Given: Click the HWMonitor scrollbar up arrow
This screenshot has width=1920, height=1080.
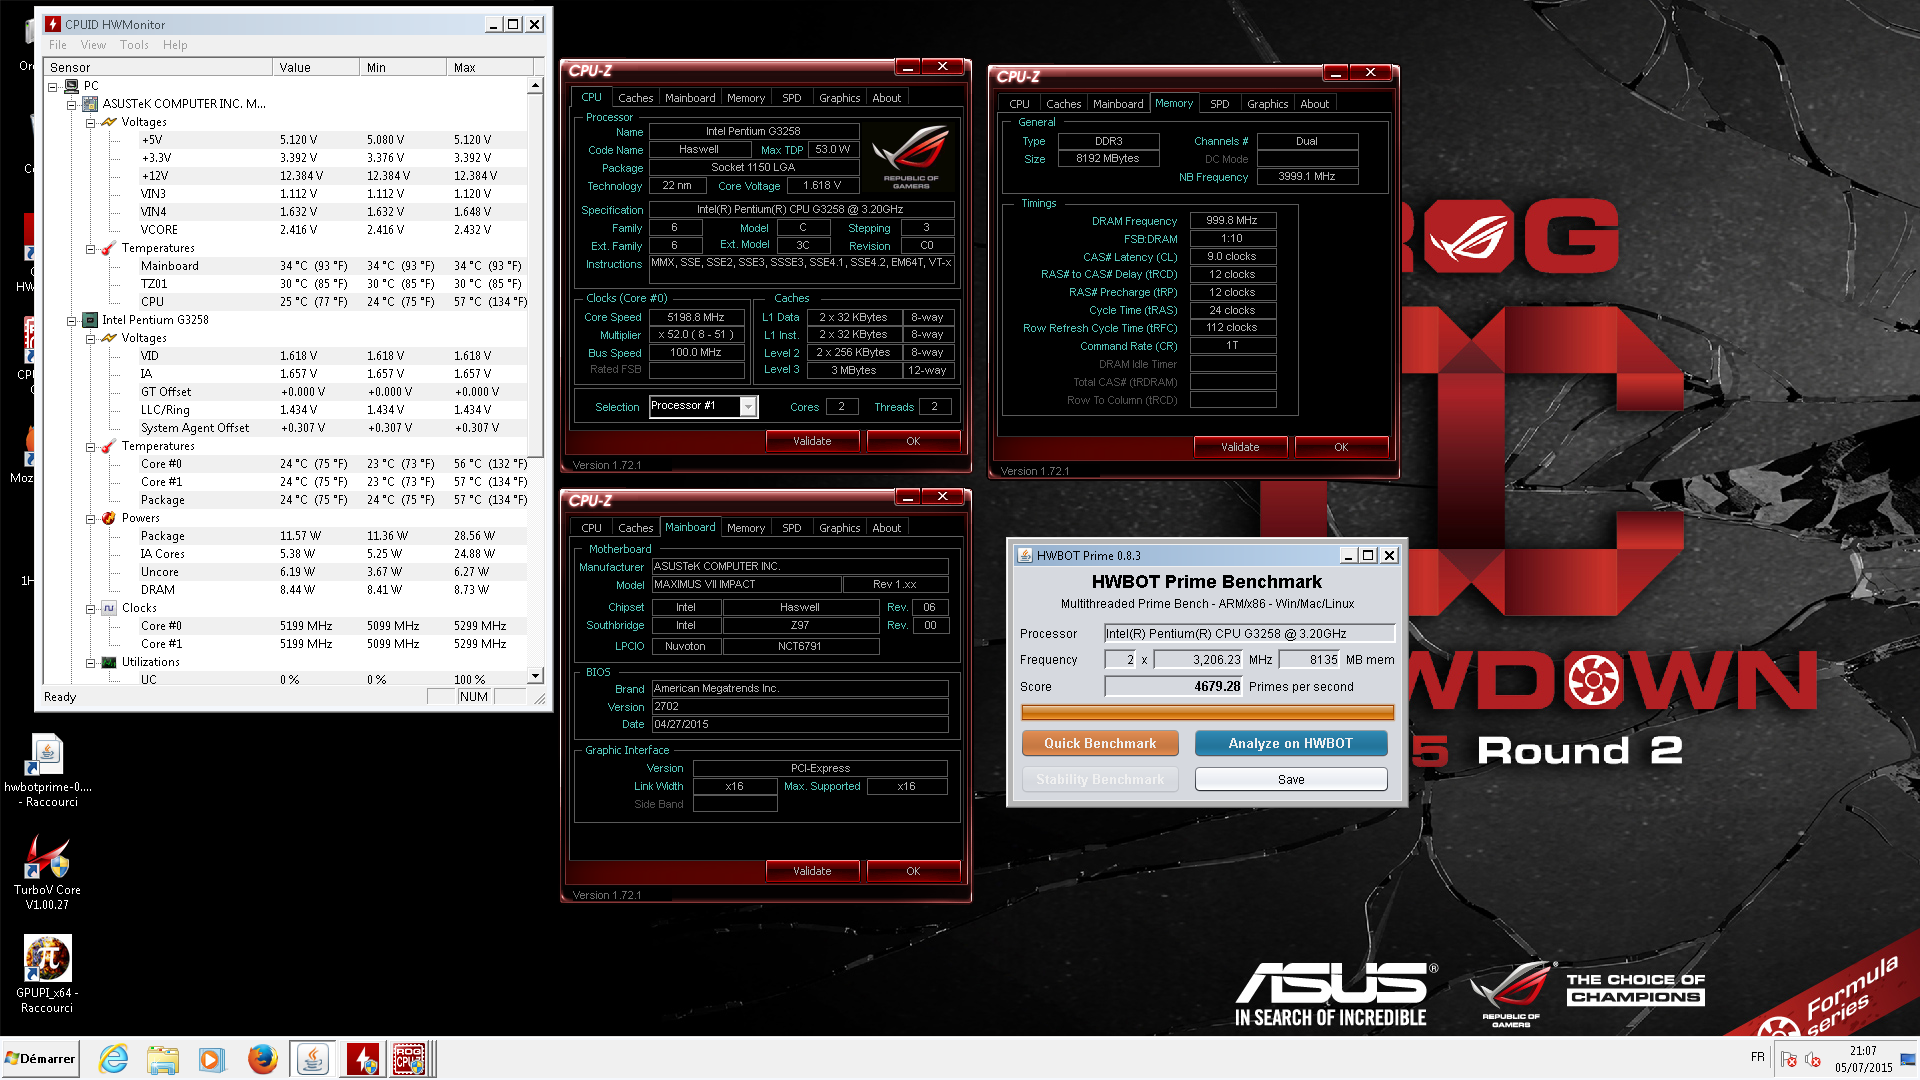Looking at the screenshot, I should tap(535, 86).
